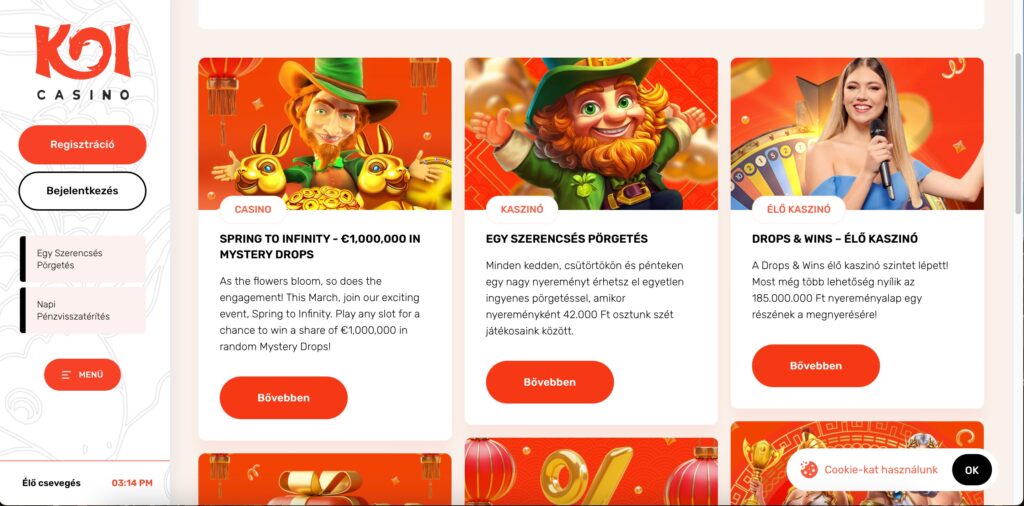Open the MENÜ button
This screenshot has height=506, width=1024.
point(82,375)
